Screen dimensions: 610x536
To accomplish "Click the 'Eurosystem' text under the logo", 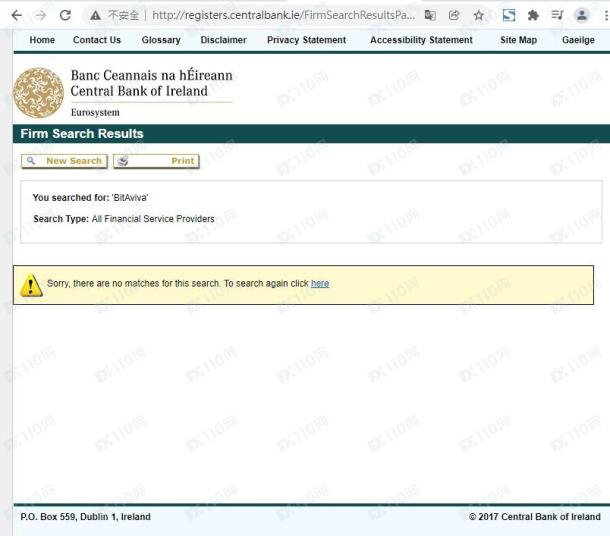I will tap(95, 112).
